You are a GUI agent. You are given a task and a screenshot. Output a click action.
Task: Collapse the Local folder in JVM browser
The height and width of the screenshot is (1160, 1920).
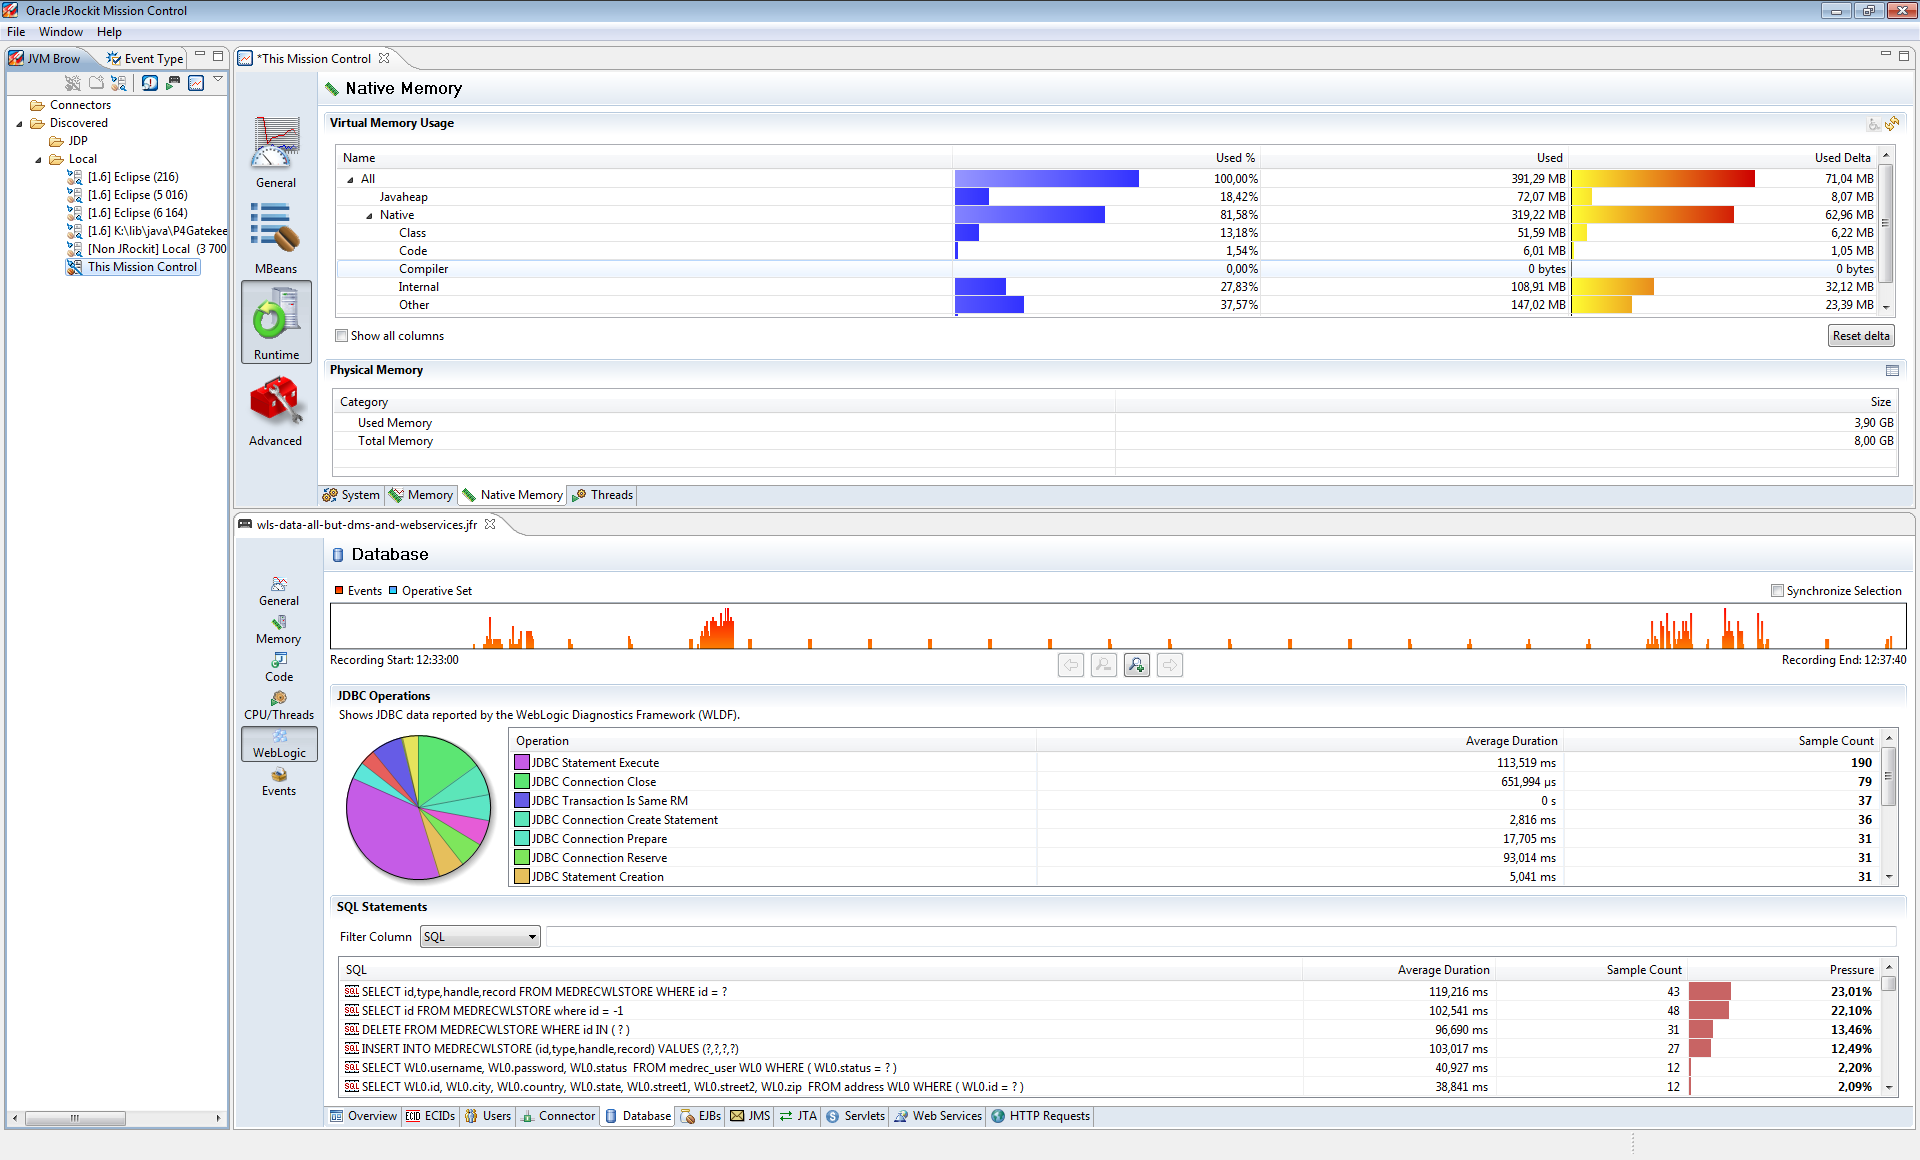click(38, 160)
